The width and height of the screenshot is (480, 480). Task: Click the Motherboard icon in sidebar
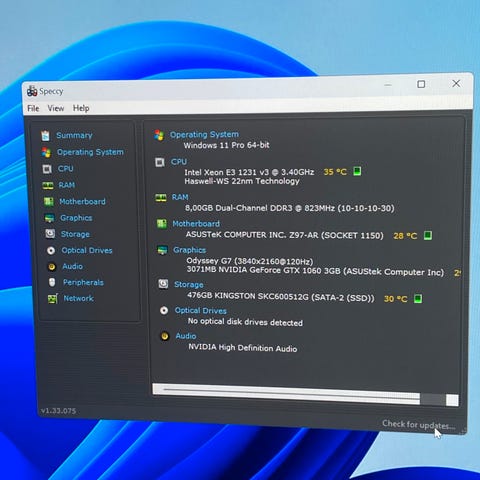pos(49,201)
